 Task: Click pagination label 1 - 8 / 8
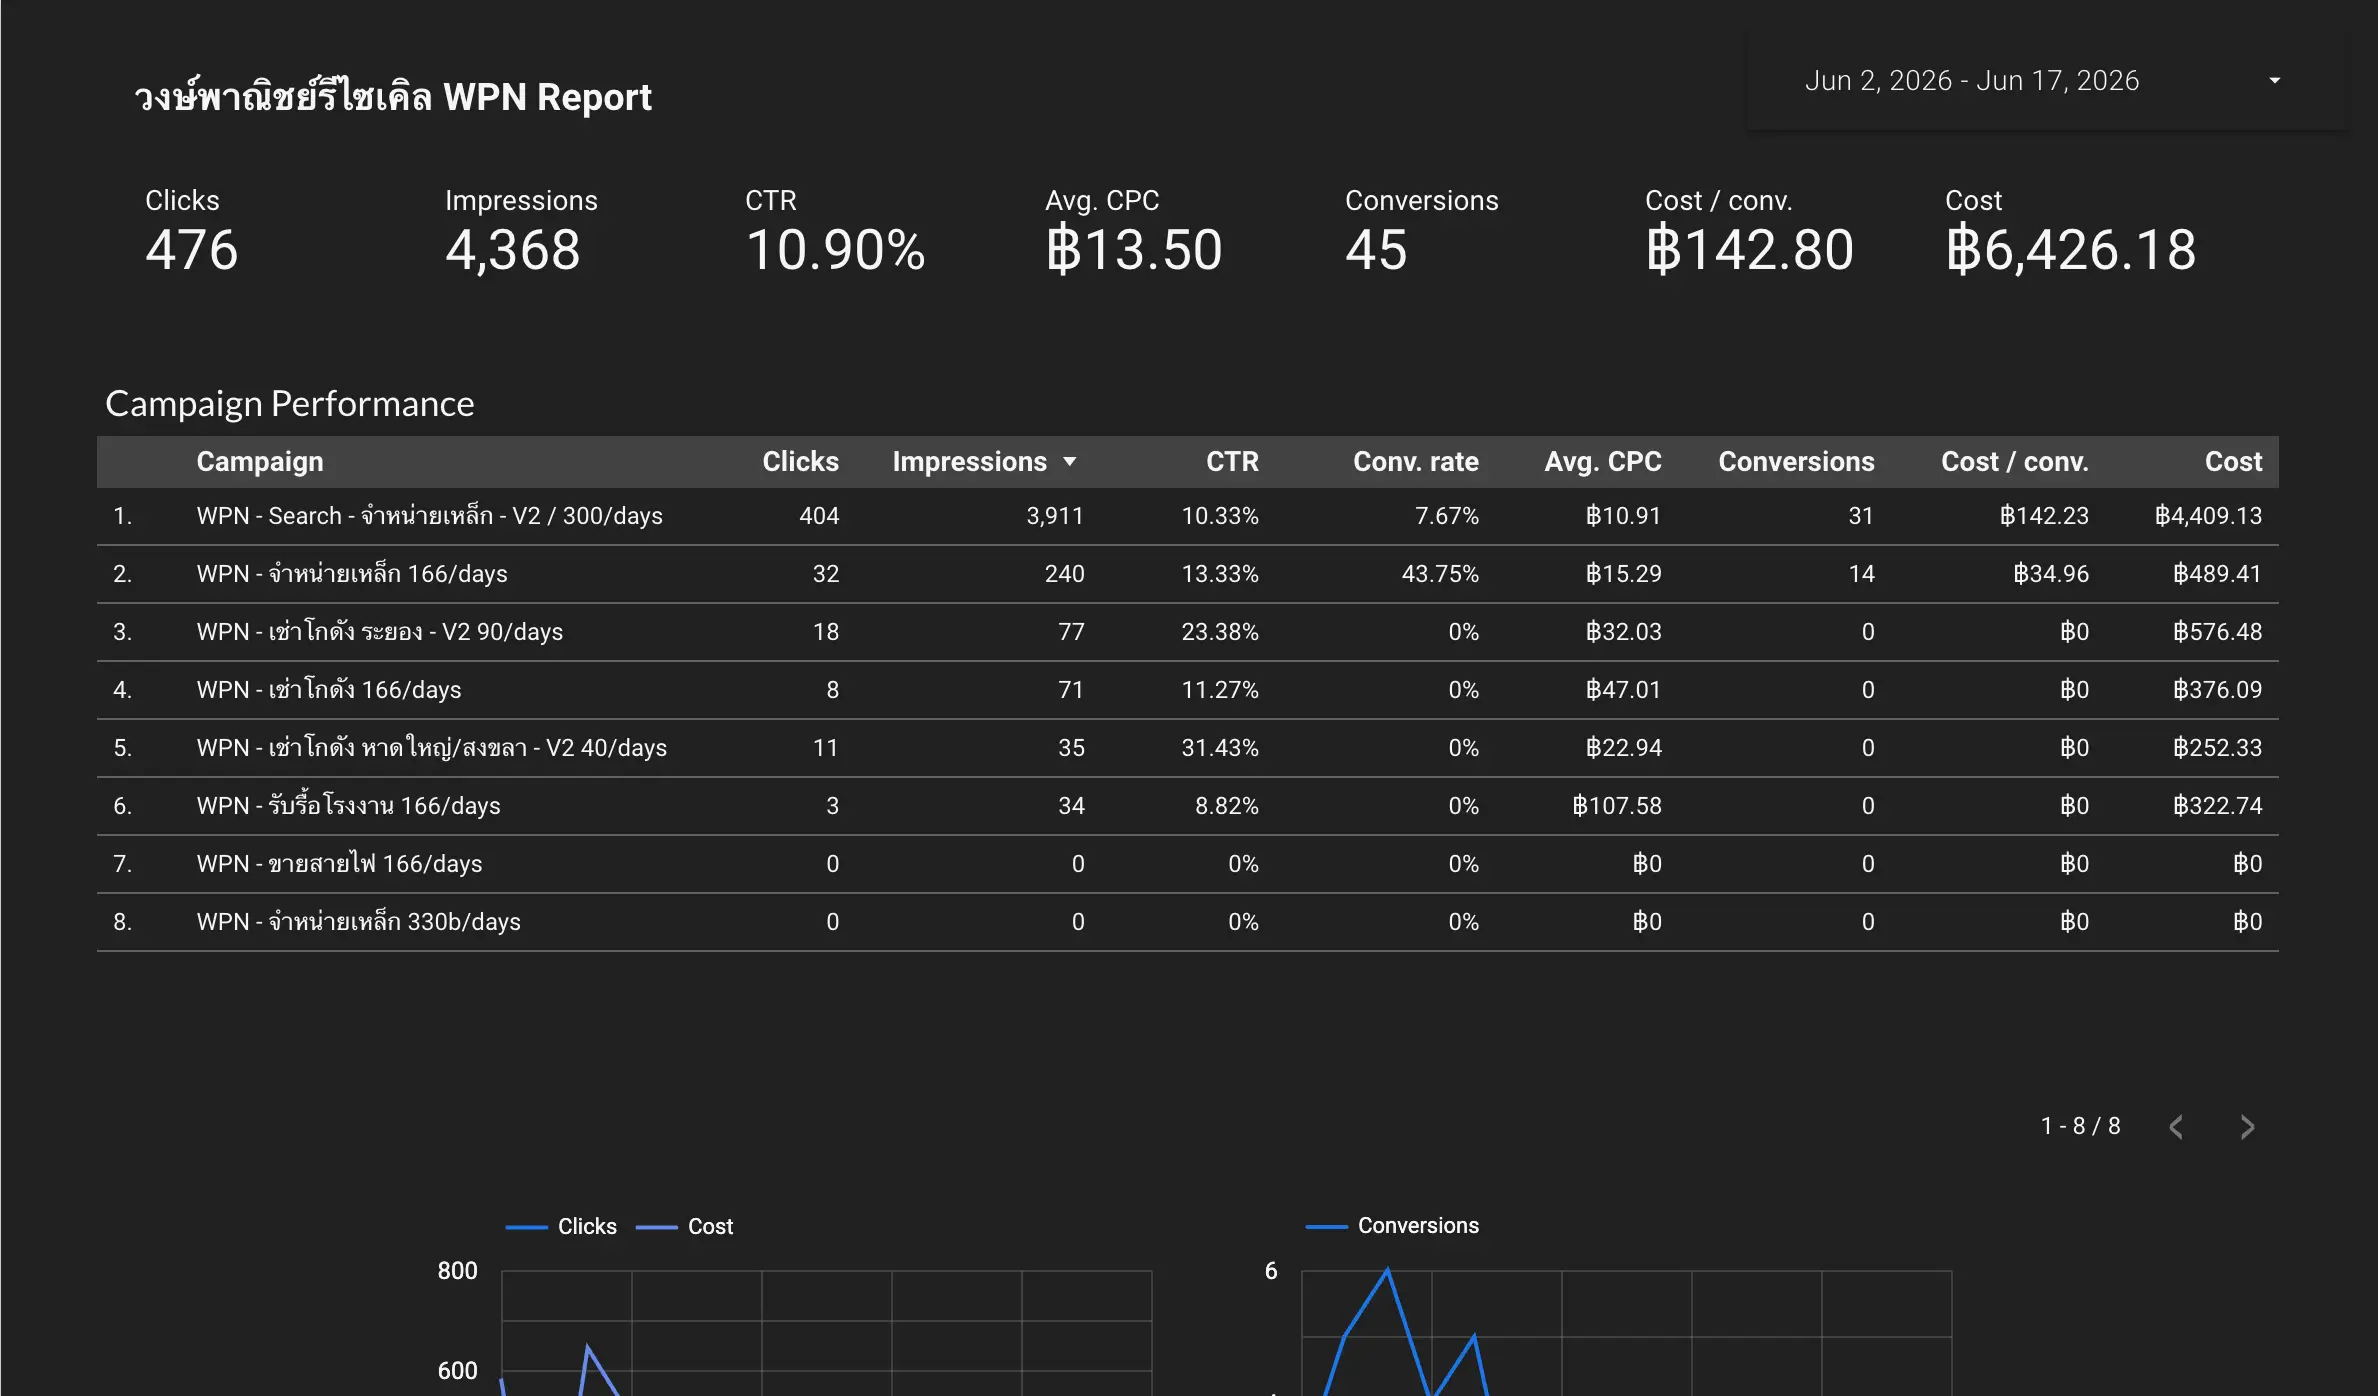pos(2080,1126)
